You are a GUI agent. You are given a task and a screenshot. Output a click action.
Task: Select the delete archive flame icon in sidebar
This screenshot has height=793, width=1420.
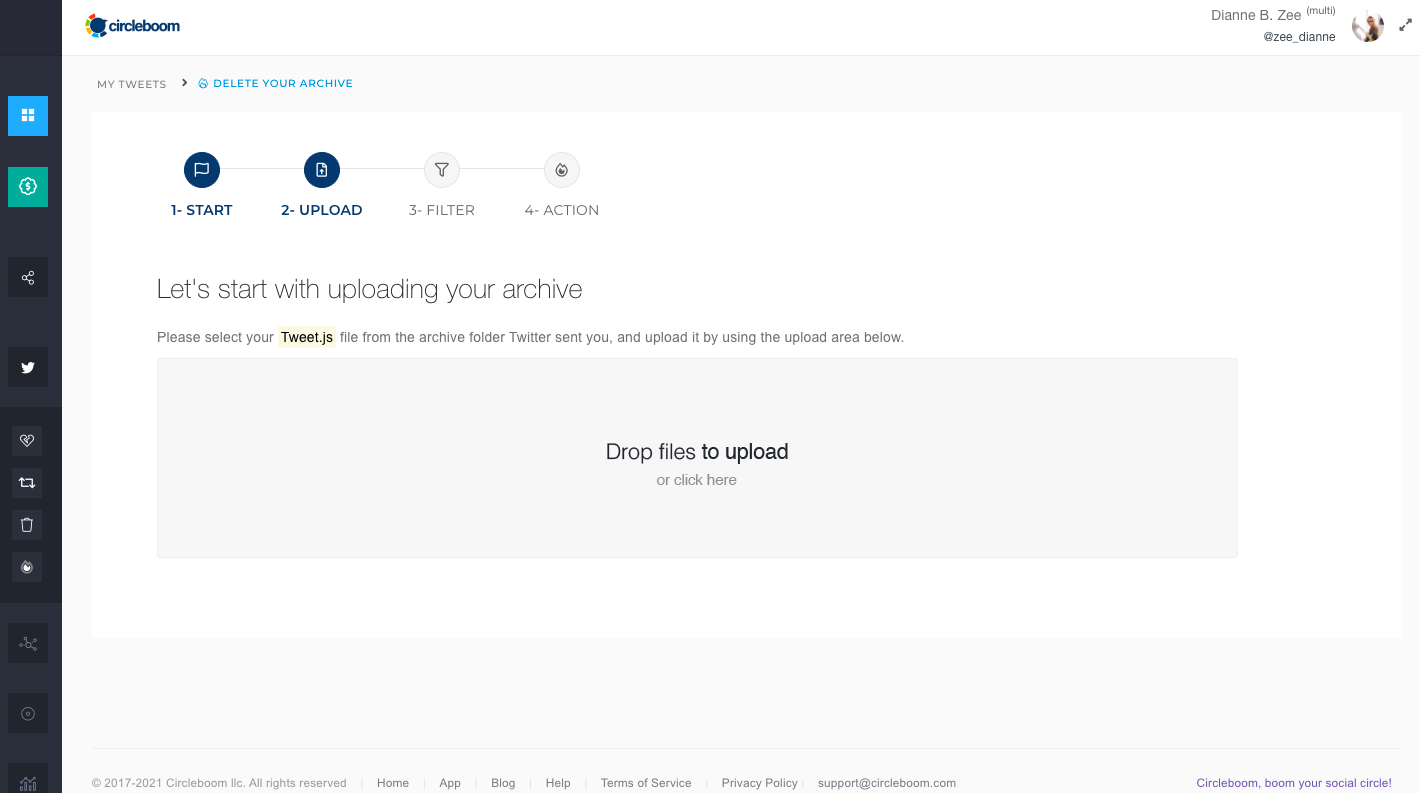(27, 566)
